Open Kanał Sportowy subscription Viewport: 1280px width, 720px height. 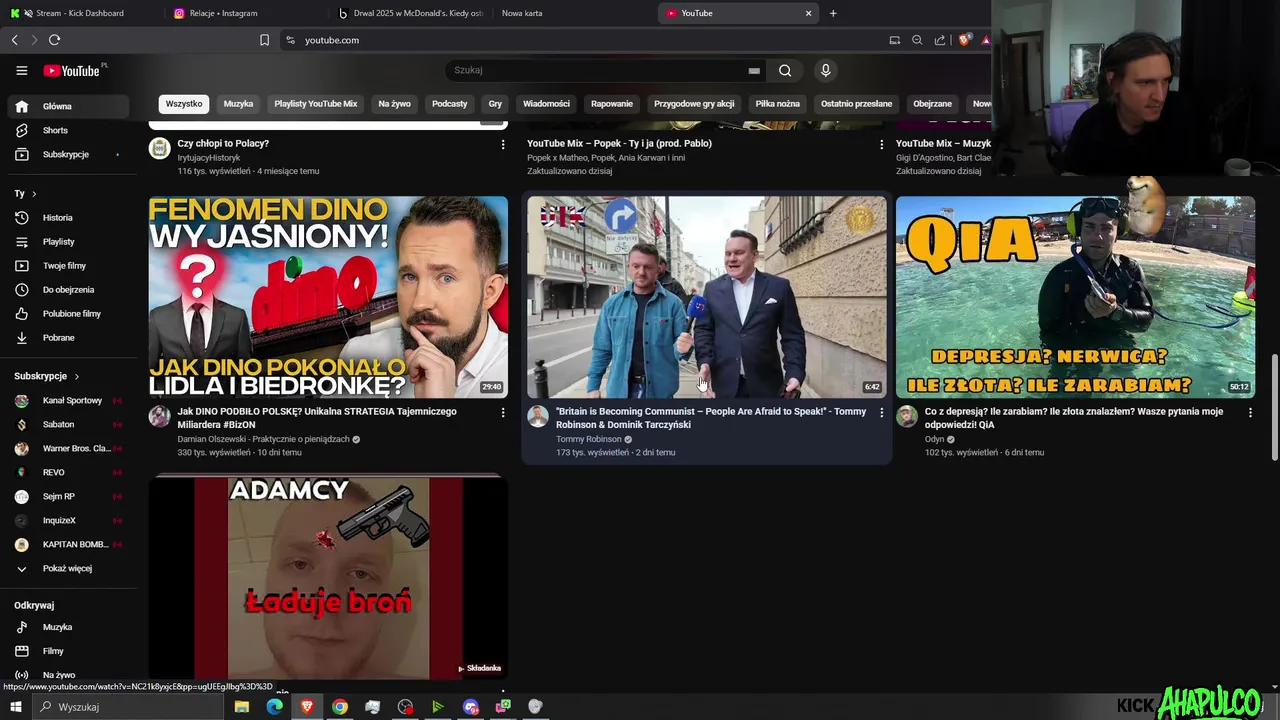[68, 400]
